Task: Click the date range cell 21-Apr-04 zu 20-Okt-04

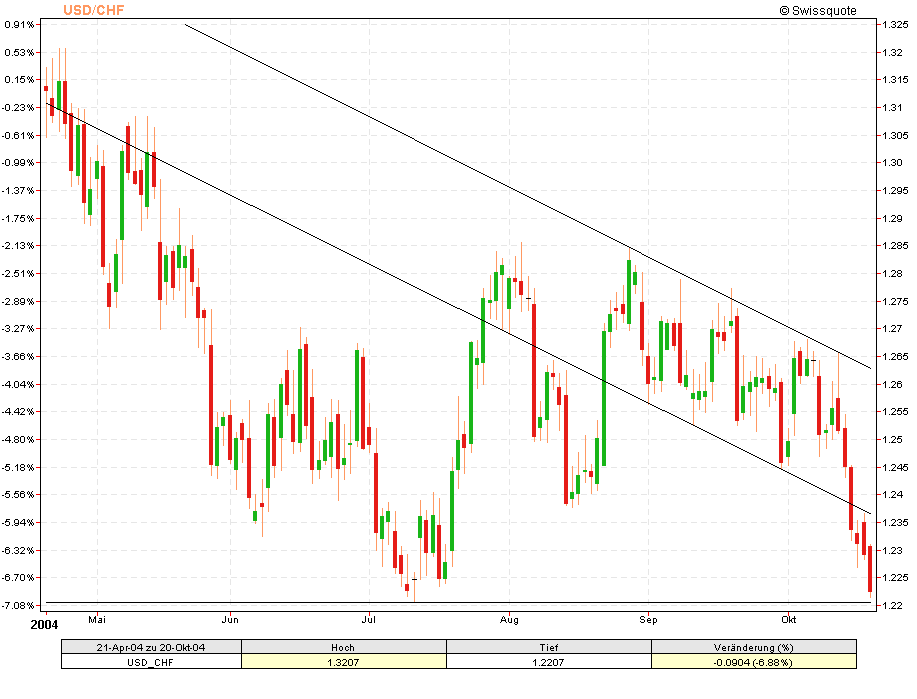Action: pyautogui.click(x=151, y=648)
